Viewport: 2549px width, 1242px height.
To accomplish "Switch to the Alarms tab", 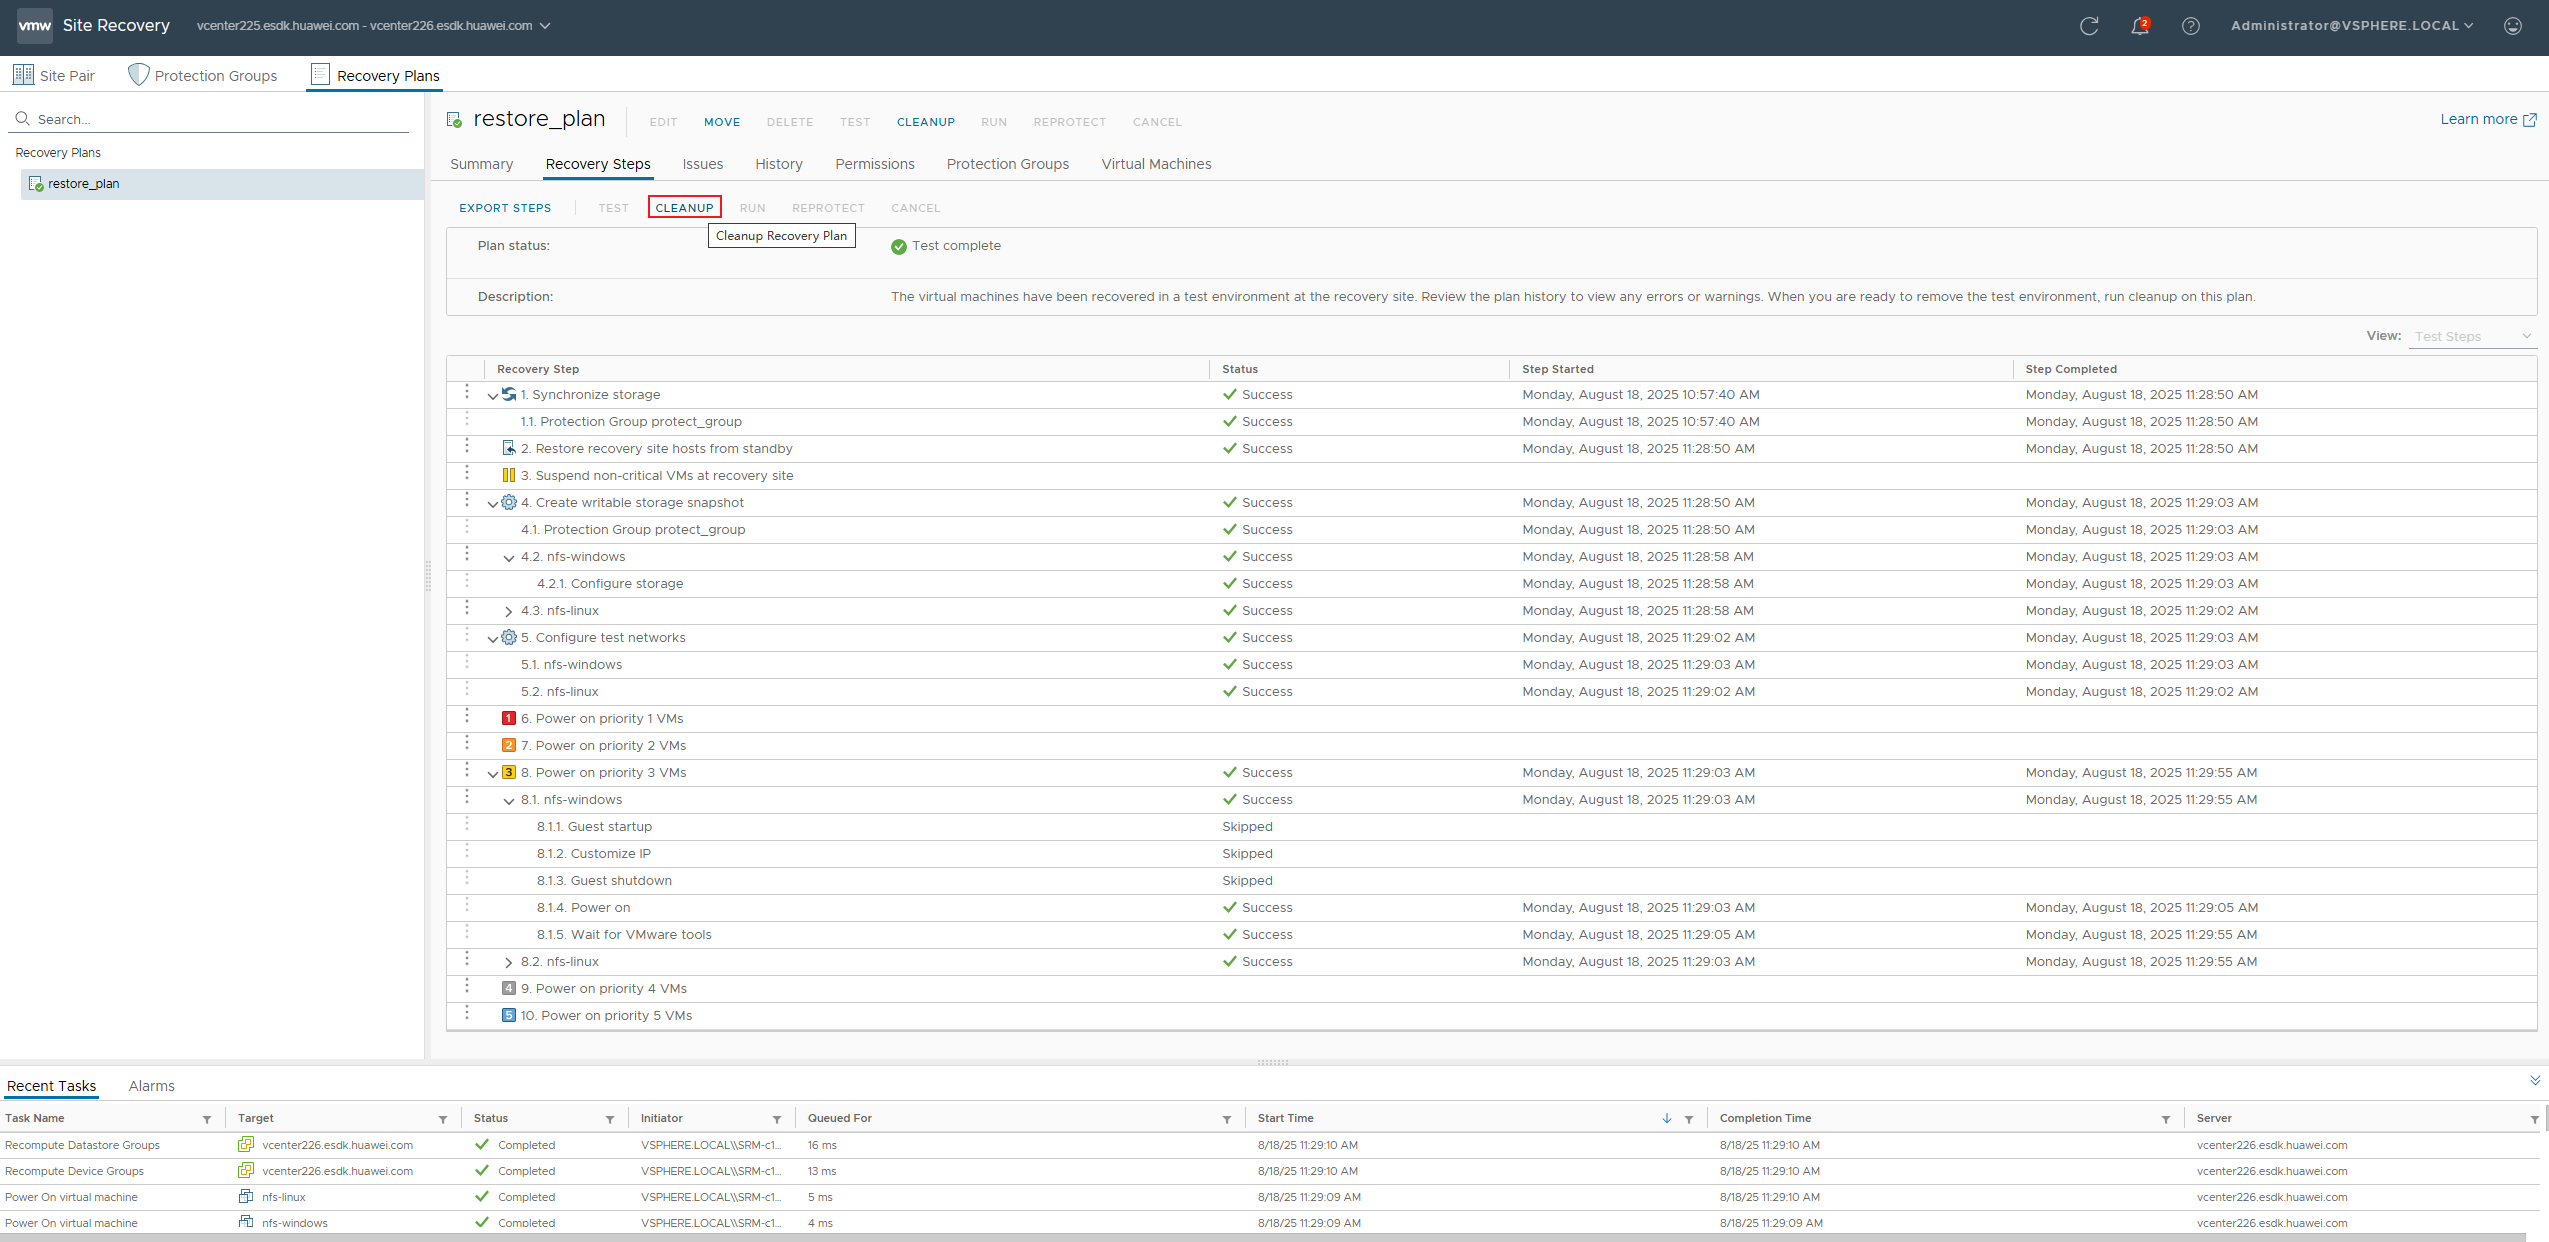I will (152, 1086).
